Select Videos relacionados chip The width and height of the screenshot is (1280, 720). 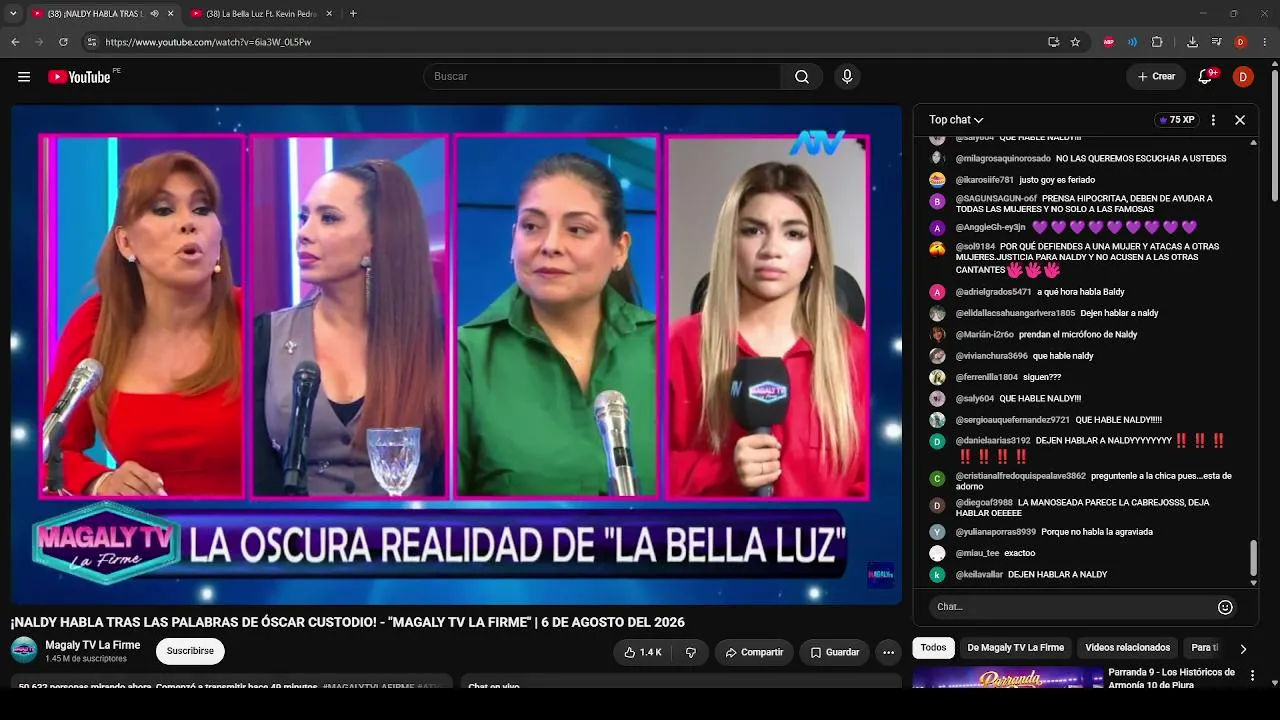coord(1127,648)
